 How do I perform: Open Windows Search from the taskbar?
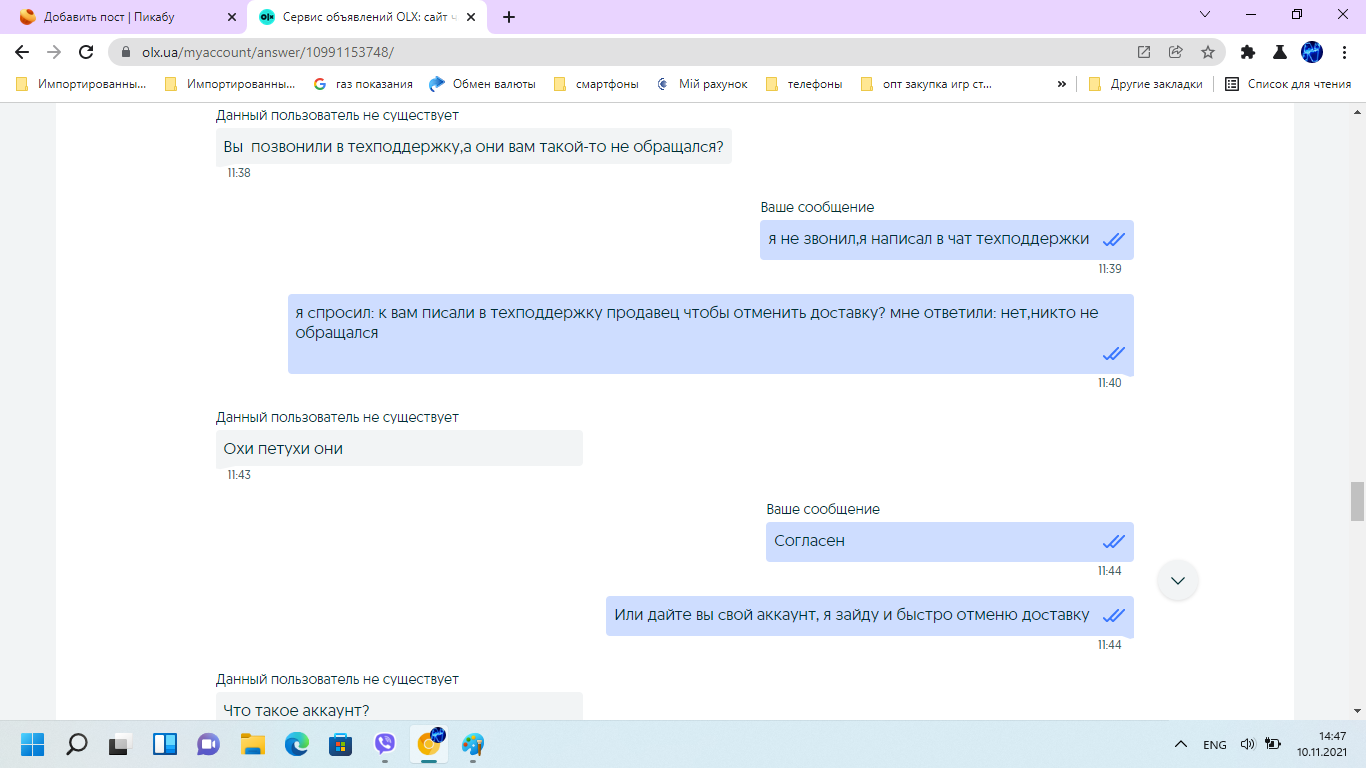coord(77,744)
